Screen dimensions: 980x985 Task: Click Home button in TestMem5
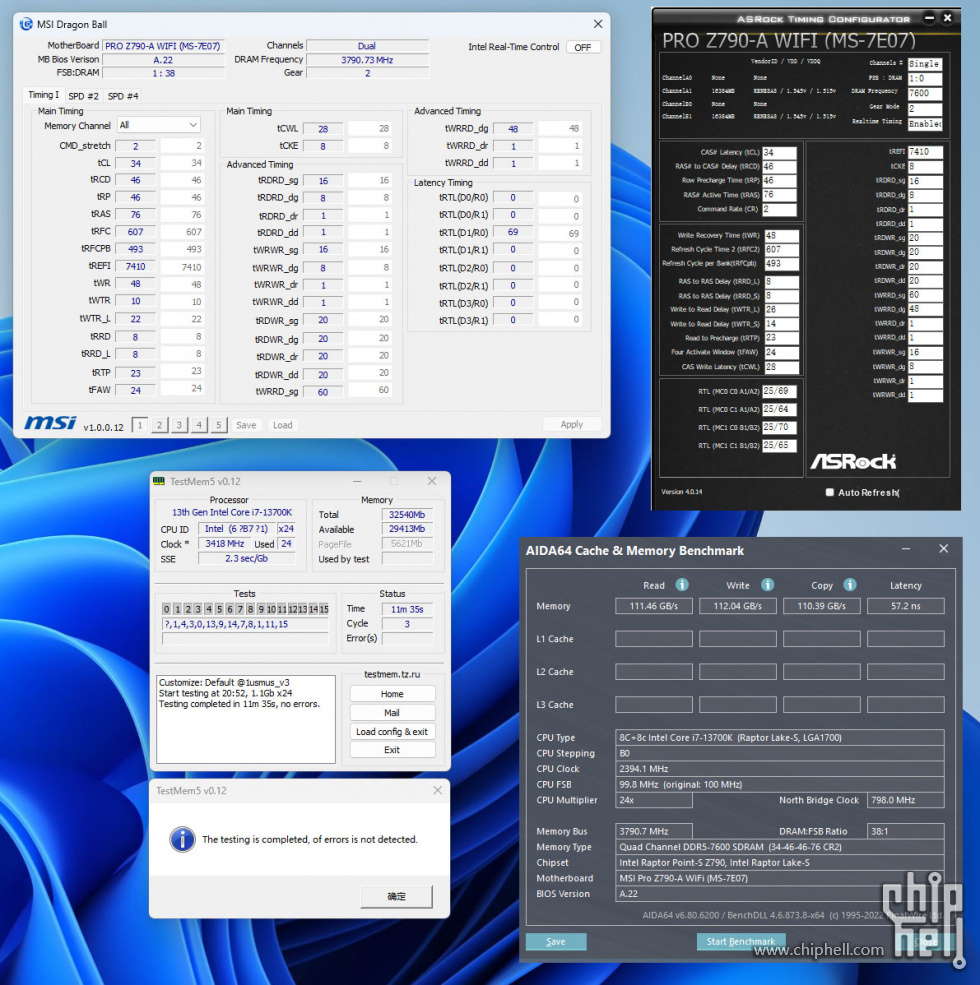[392, 694]
